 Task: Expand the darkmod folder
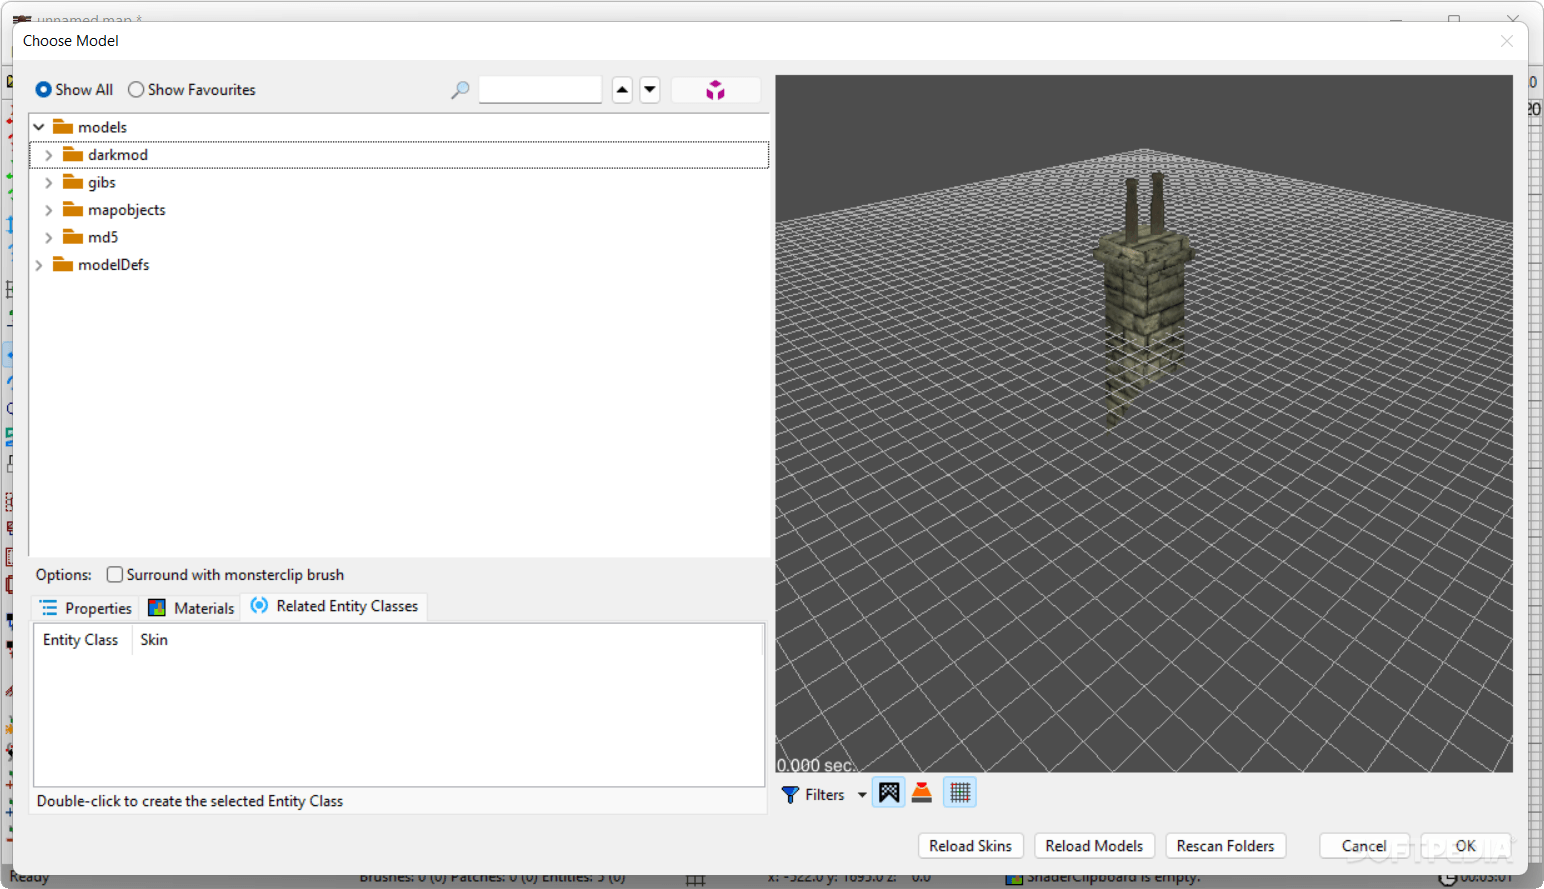(x=48, y=155)
